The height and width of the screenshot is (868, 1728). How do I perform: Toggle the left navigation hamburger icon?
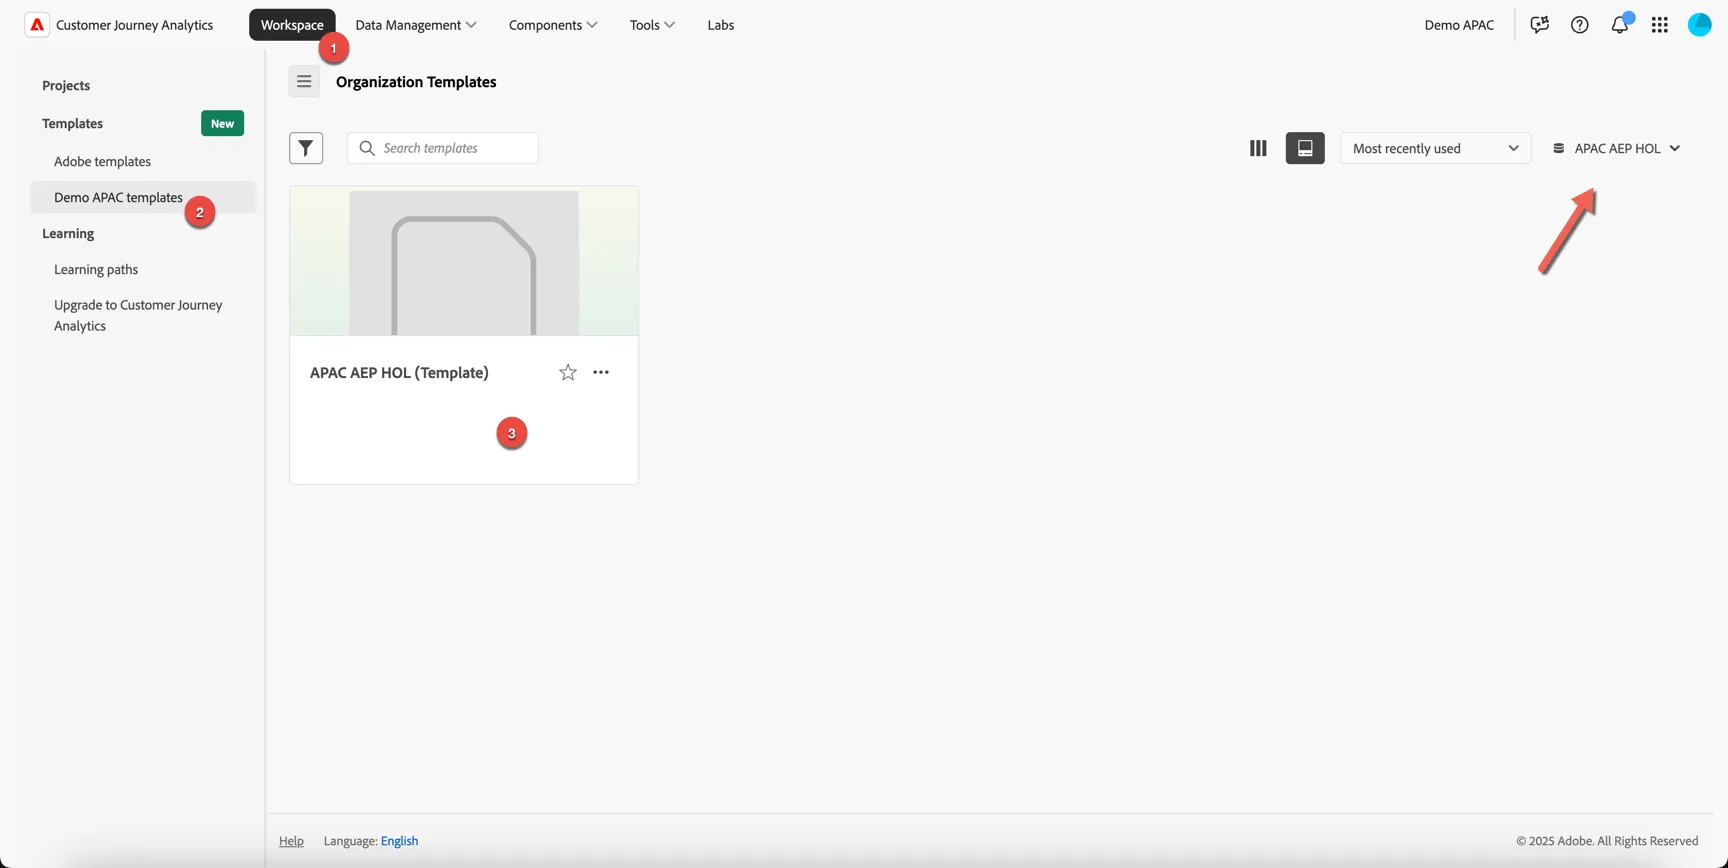[x=304, y=81]
